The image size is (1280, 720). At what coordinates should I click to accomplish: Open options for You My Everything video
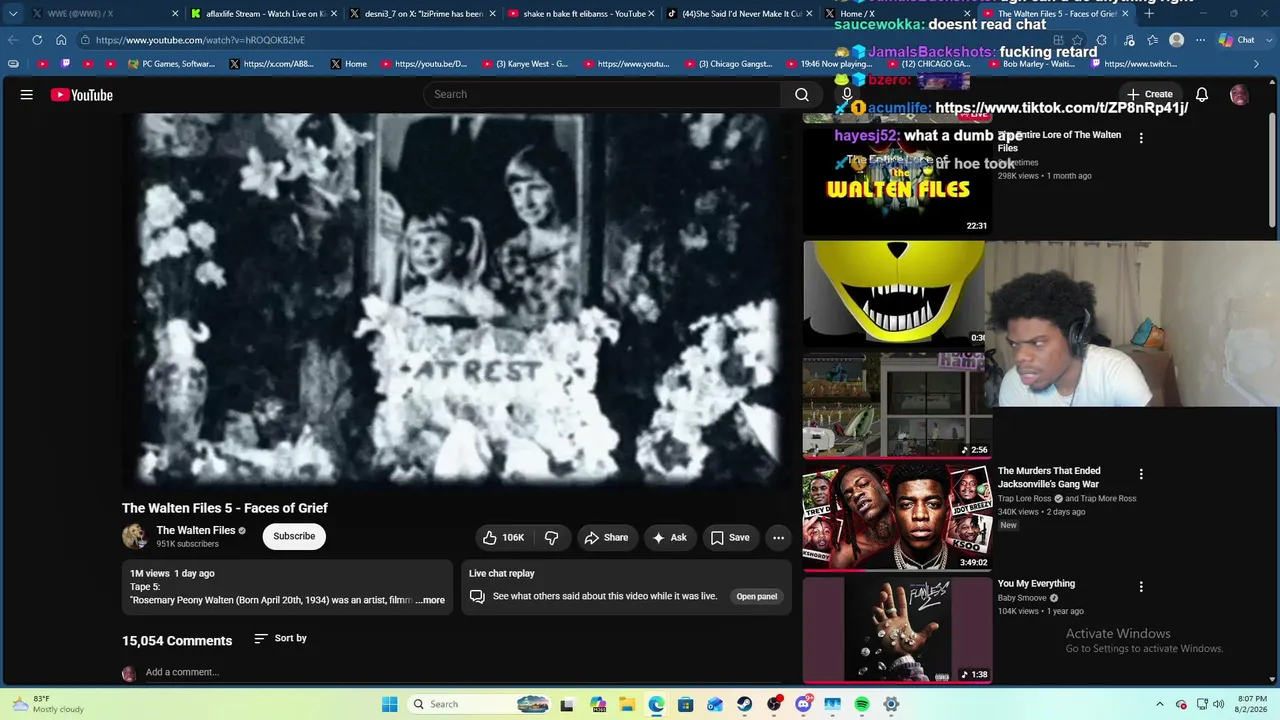1141,587
